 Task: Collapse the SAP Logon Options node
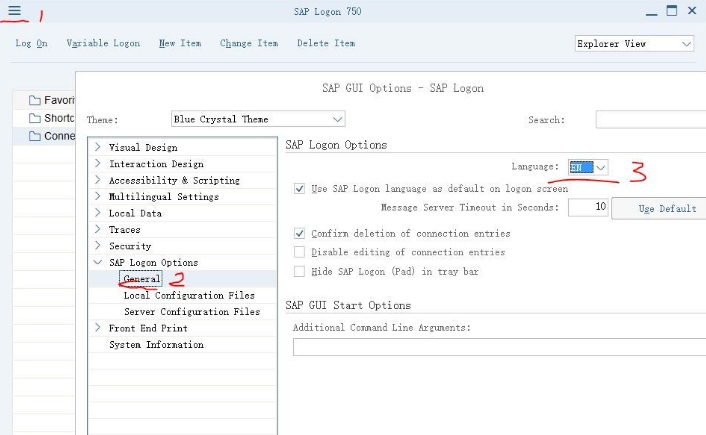point(98,262)
